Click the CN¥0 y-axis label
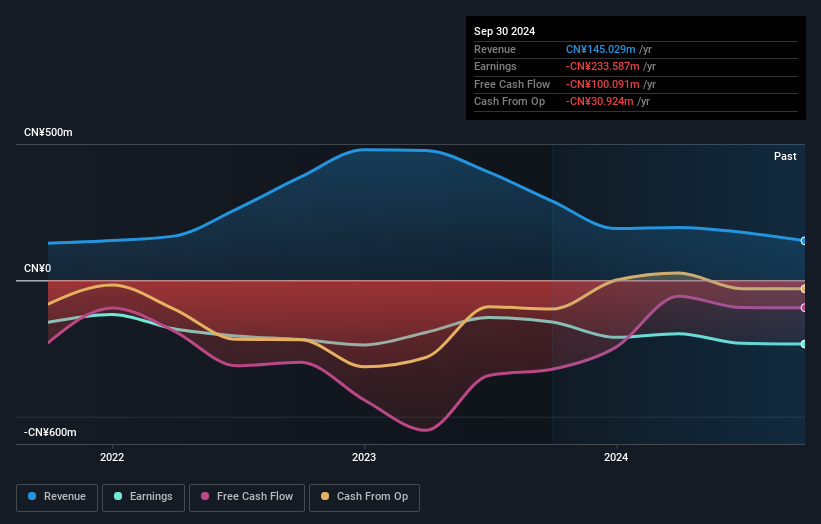This screenshot has width=821, height=524. (38, 269)
